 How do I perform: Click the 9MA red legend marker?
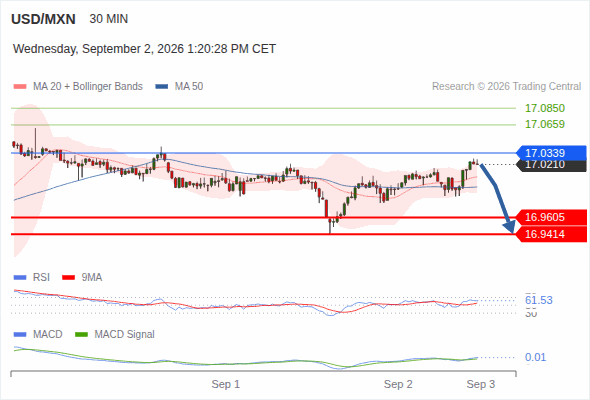[x=68, y=278]
